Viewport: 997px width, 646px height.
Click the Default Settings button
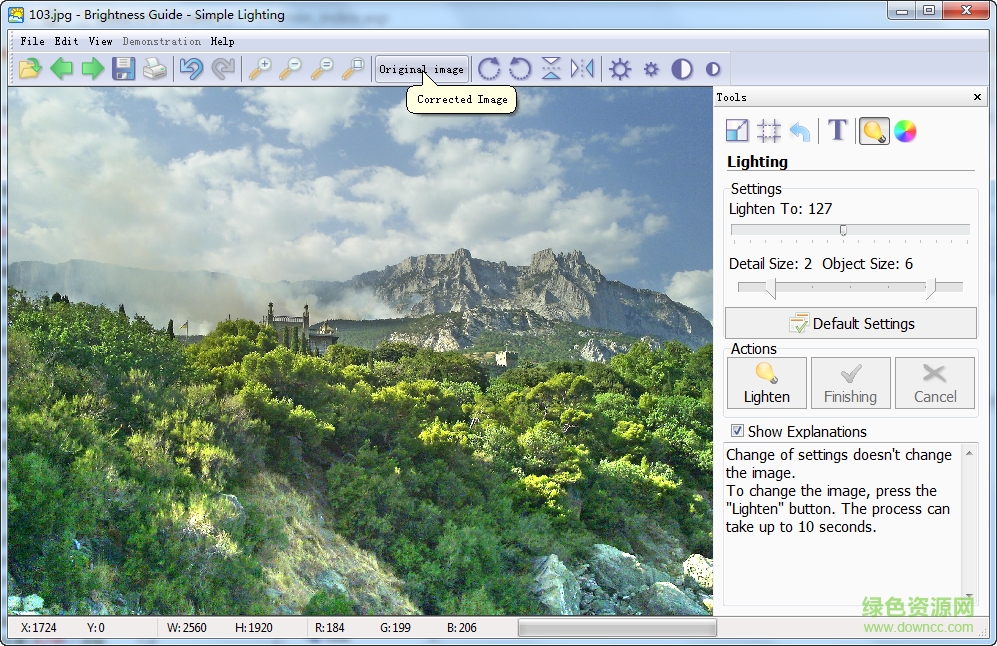(x=850, y=323)
